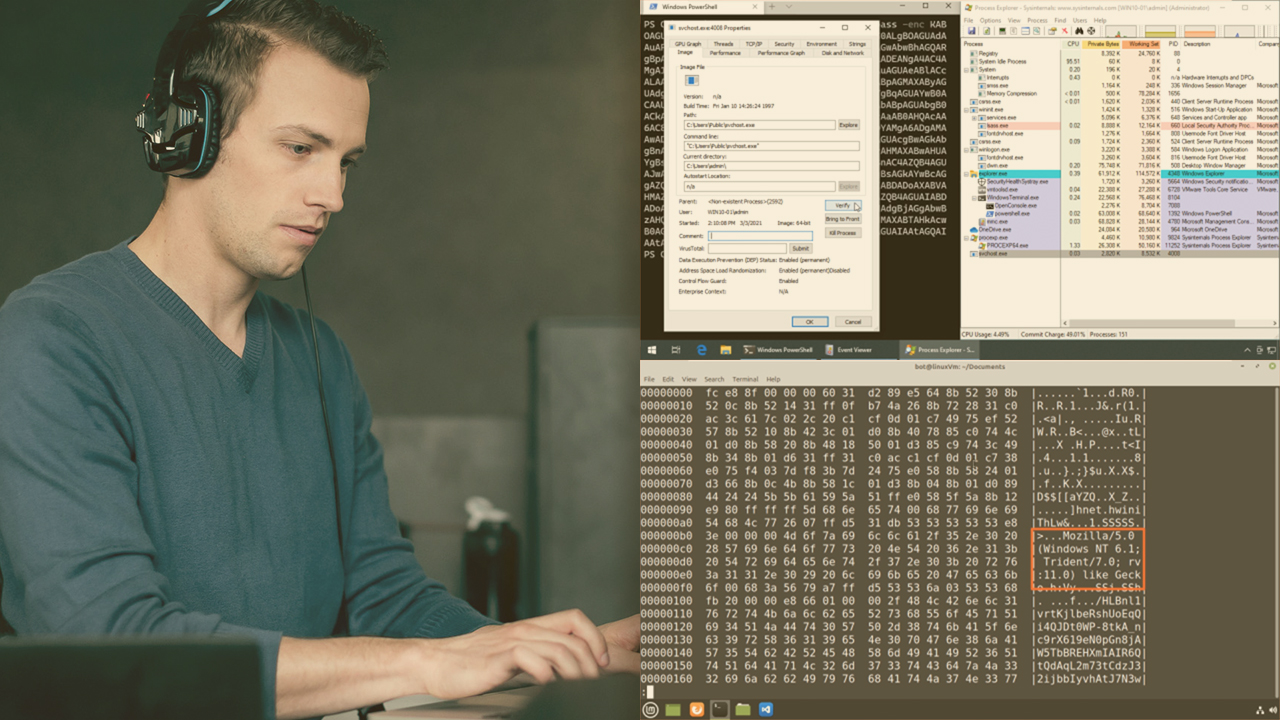Collapse the wininit.exe process tree
Image resolution: width=1280 pixels, height=720 pixels.
point(967,110)
